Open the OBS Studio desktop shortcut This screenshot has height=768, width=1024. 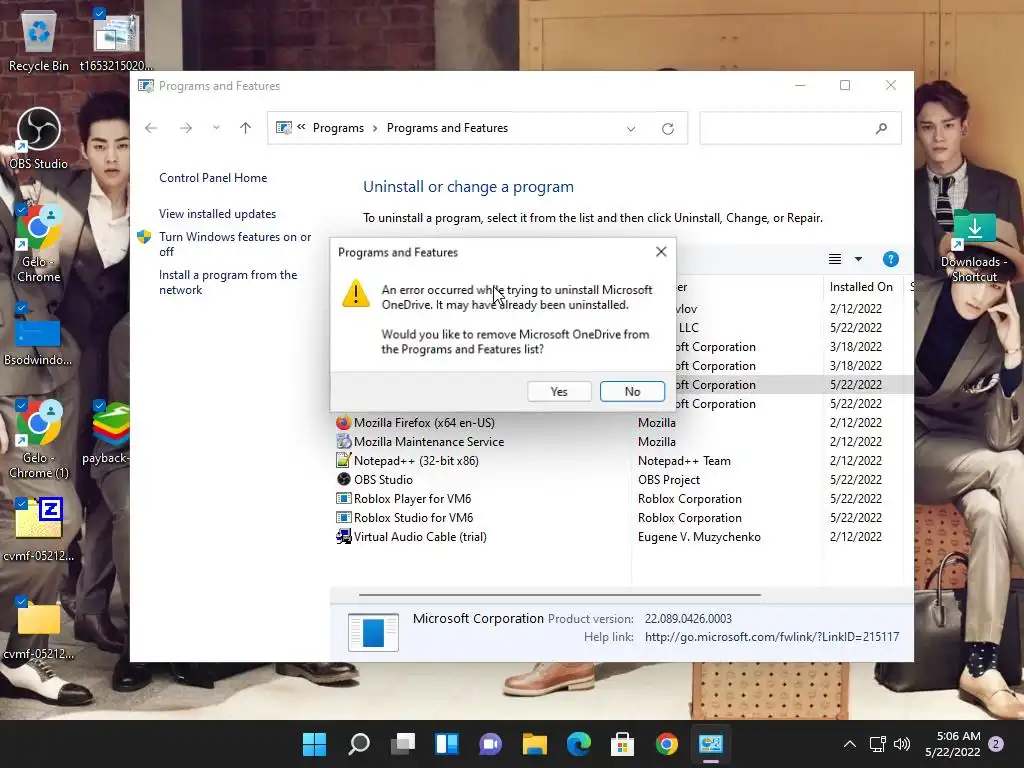[39, 138]
